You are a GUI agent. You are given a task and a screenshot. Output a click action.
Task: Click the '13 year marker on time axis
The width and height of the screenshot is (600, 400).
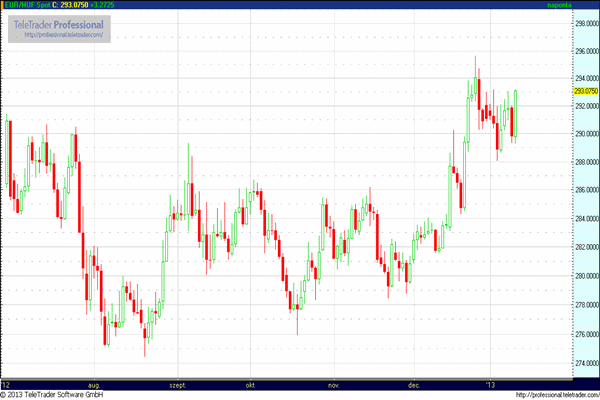coord(490,383)
